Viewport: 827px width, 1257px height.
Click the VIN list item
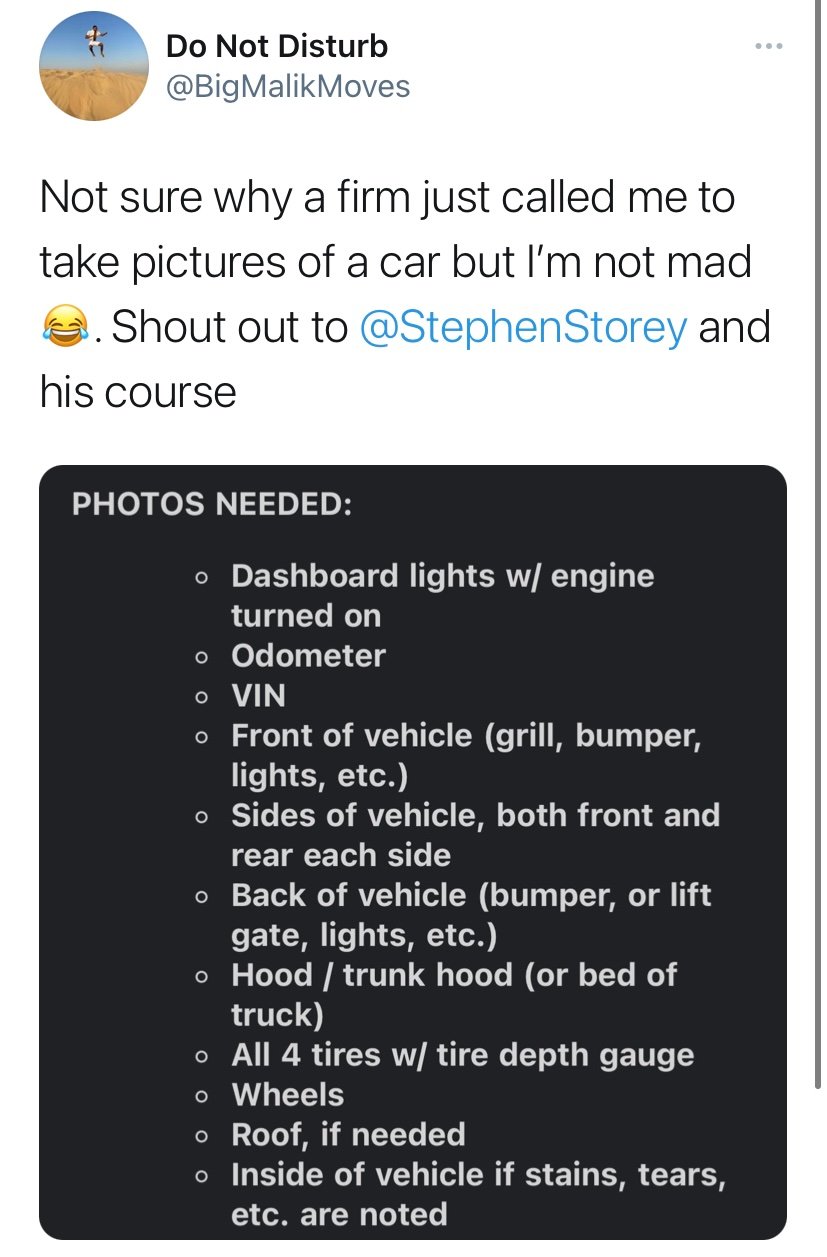click(258, 696)
